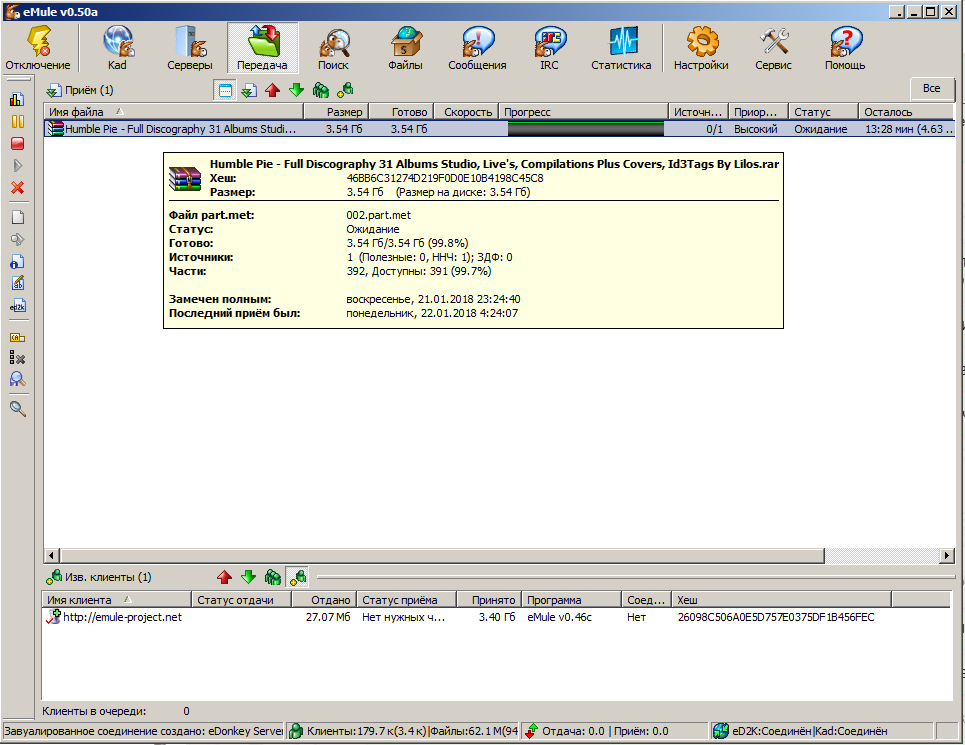Resume download with the gray play icon
Viewport: 965px width, 745px height.
(x=17, y=165)
